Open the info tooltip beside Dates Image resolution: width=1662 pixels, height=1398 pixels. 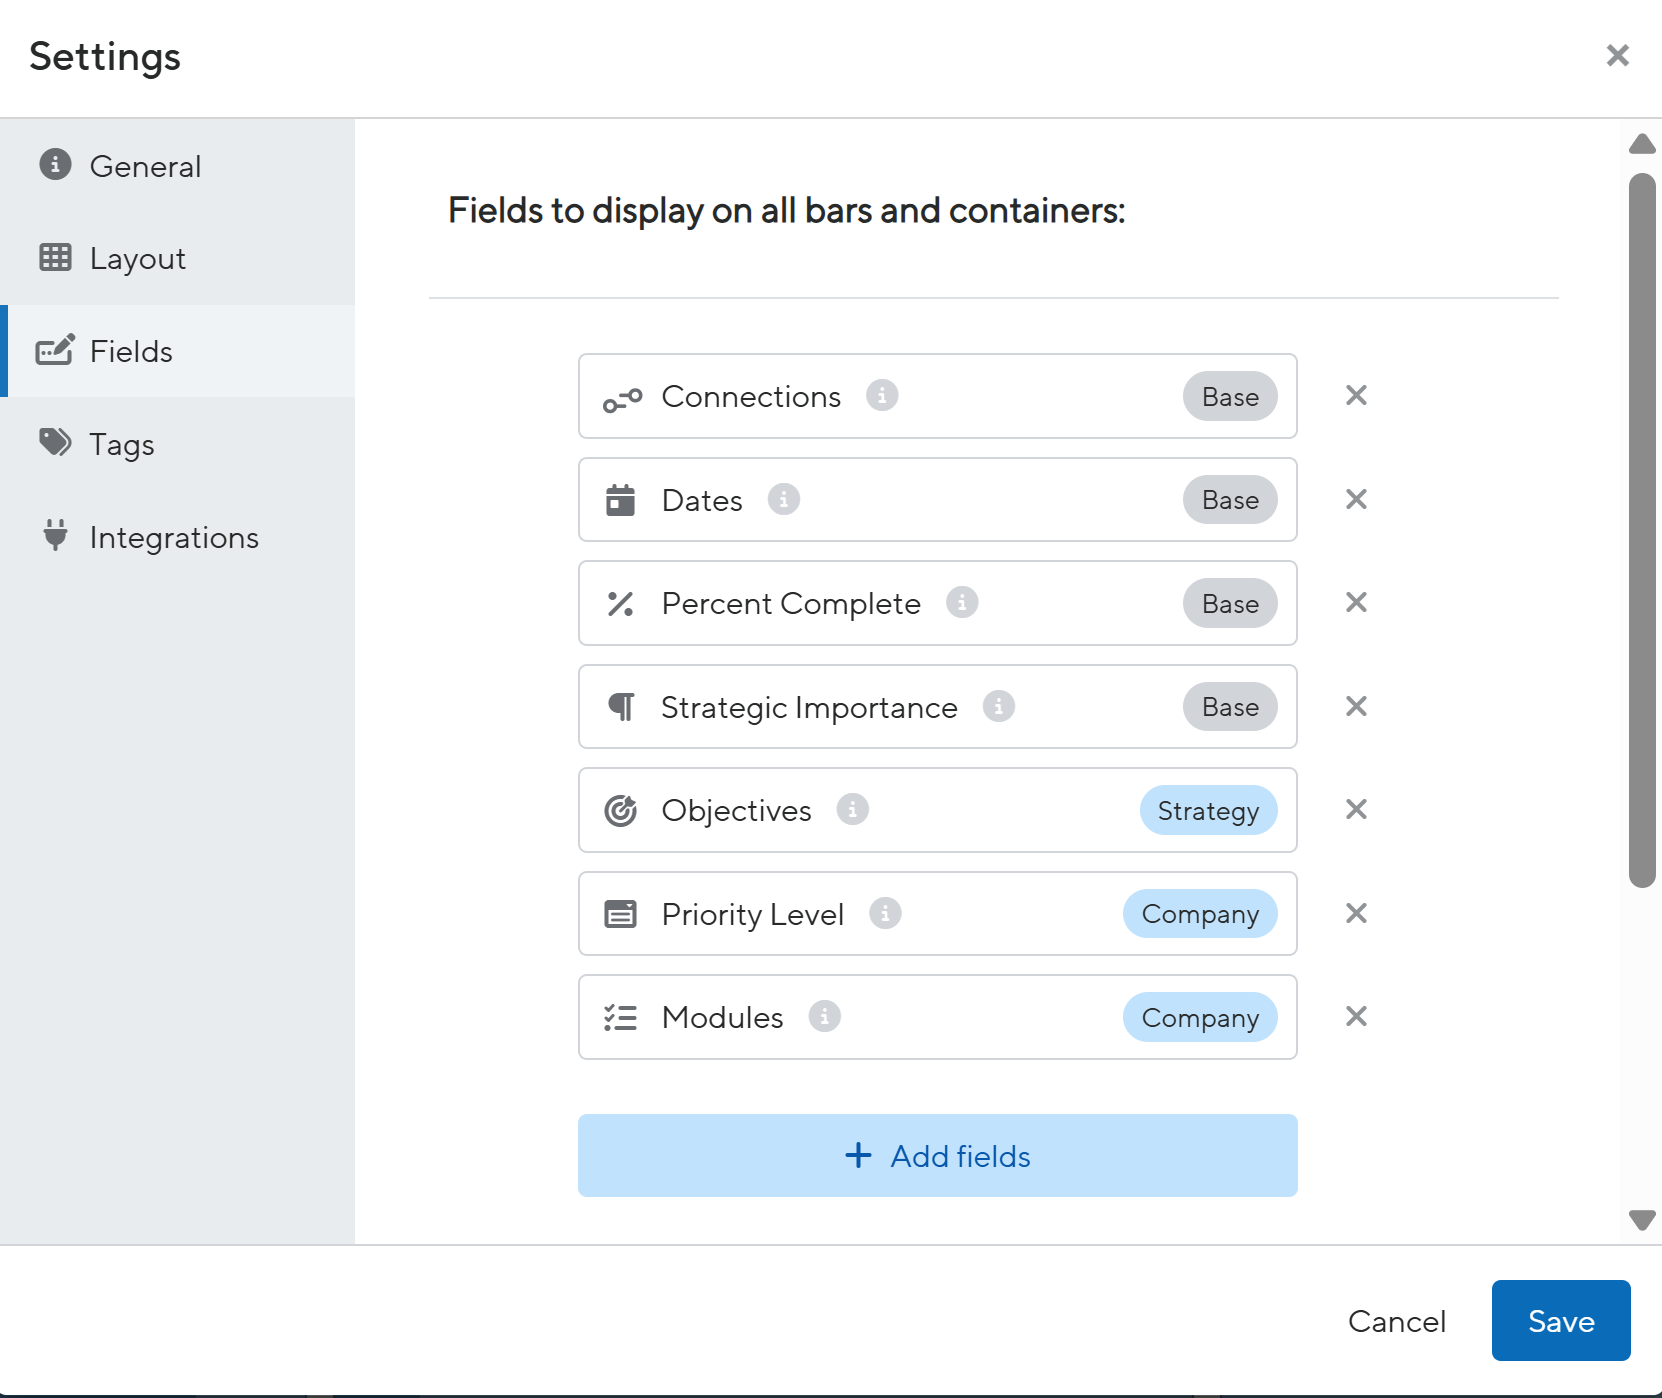pos(785,500)
